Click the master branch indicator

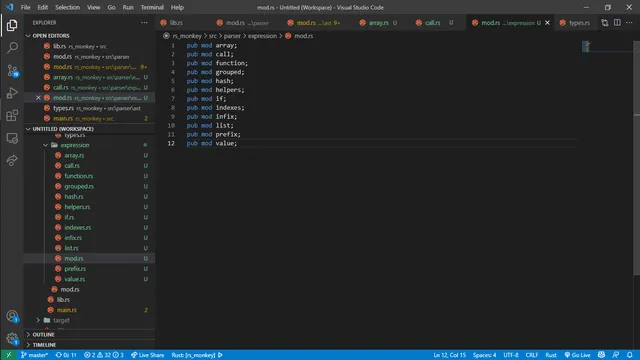34,355
